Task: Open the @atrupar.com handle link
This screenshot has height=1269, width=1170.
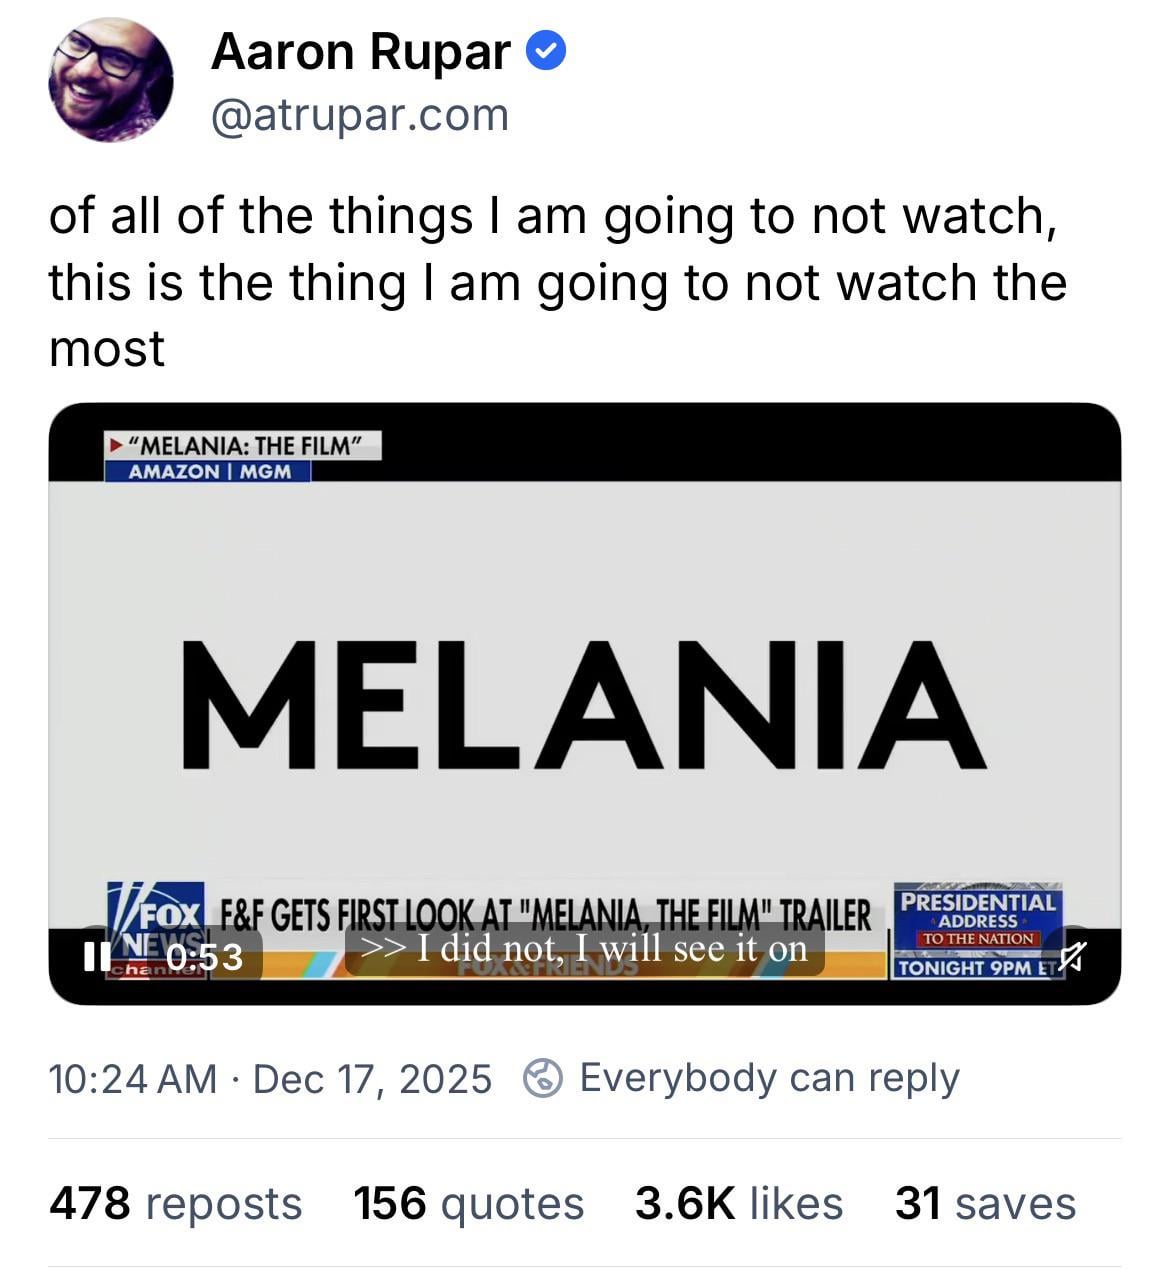Action: (360, 115)
